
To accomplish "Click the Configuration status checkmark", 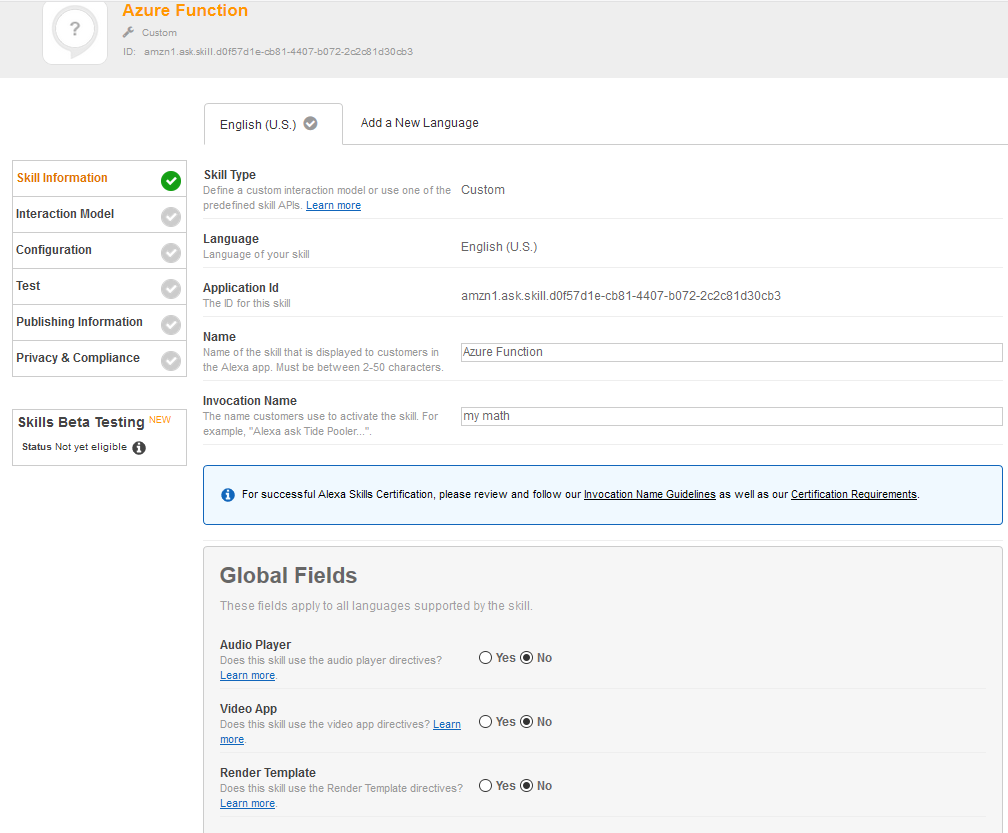I will point(171,253).
